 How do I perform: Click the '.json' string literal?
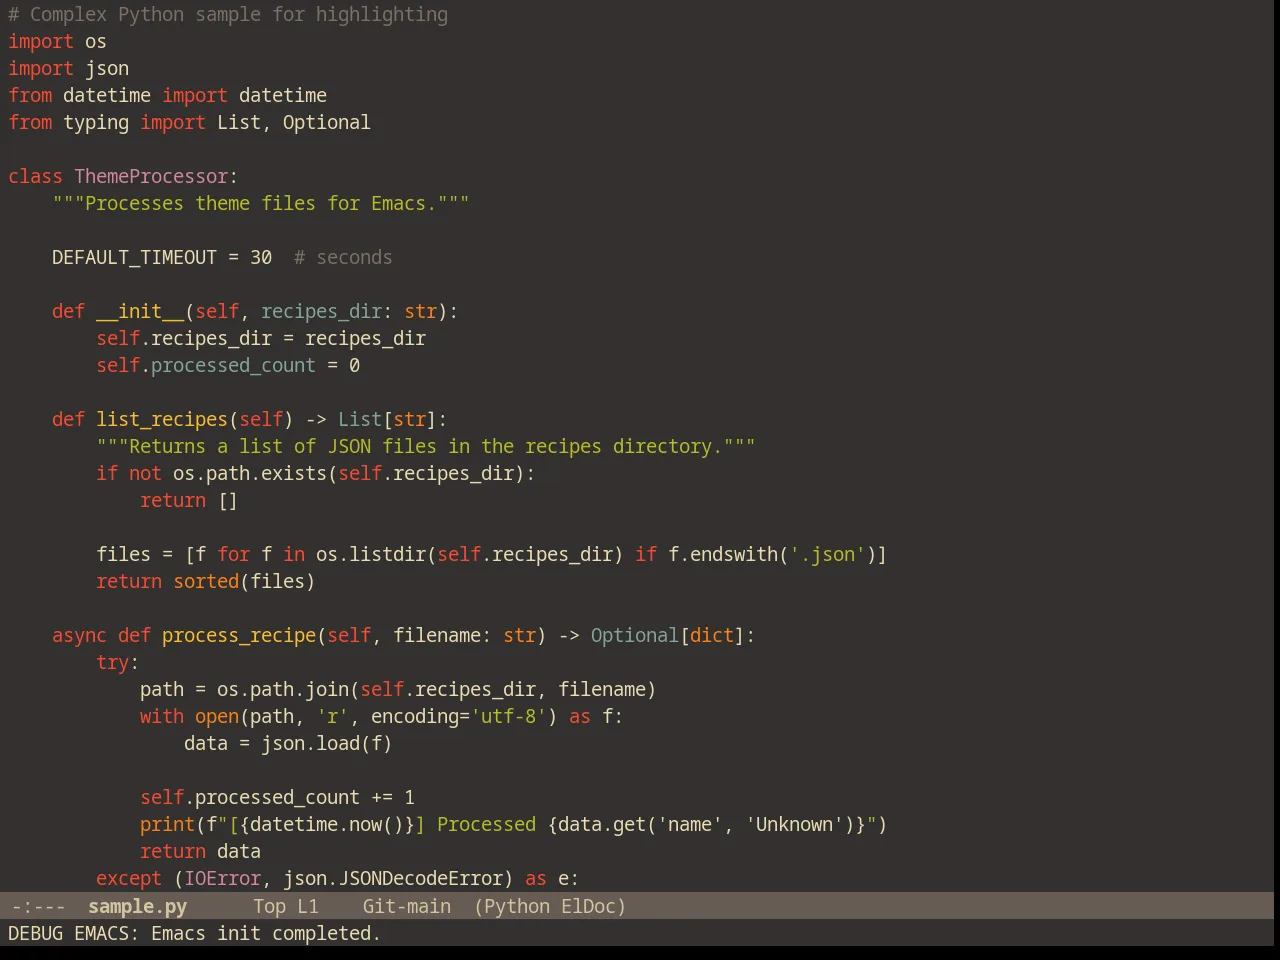coord(828,554)
